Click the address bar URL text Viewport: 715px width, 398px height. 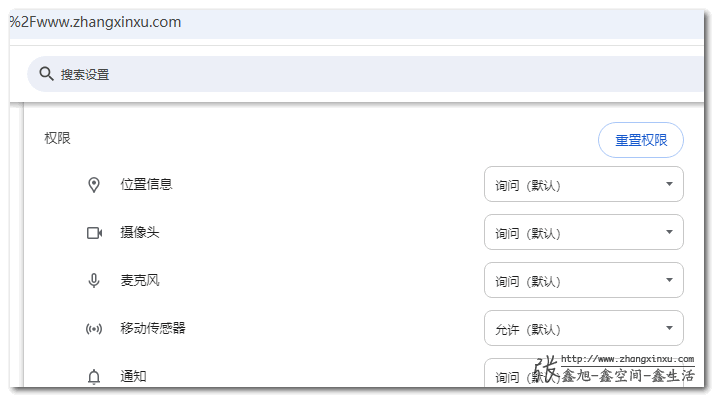click(x=95, y=22)
